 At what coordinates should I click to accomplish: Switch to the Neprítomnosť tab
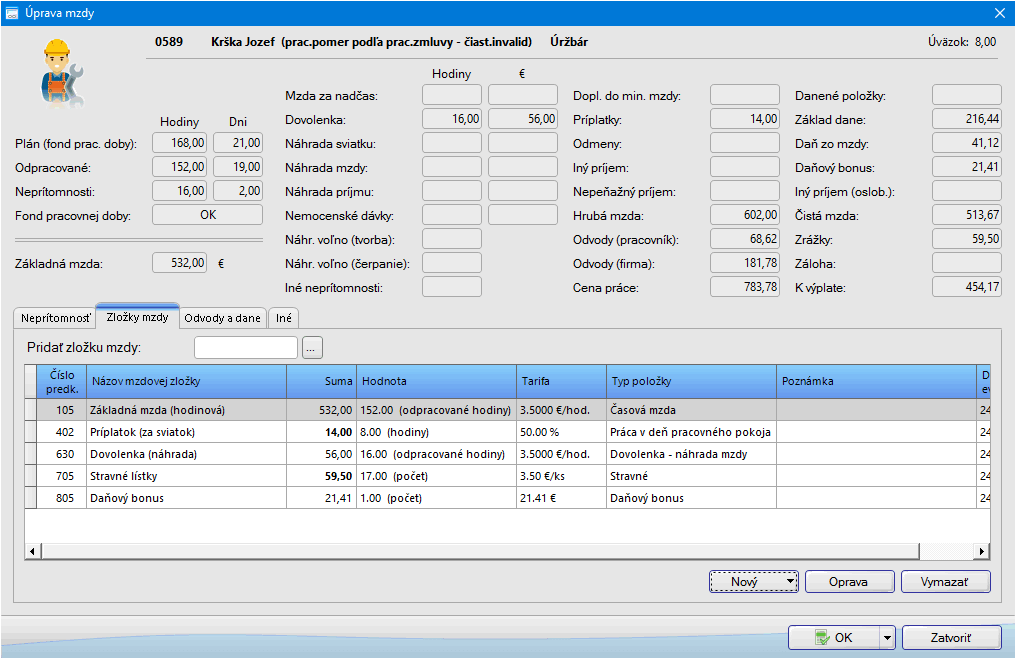click(x=56, y=318)
